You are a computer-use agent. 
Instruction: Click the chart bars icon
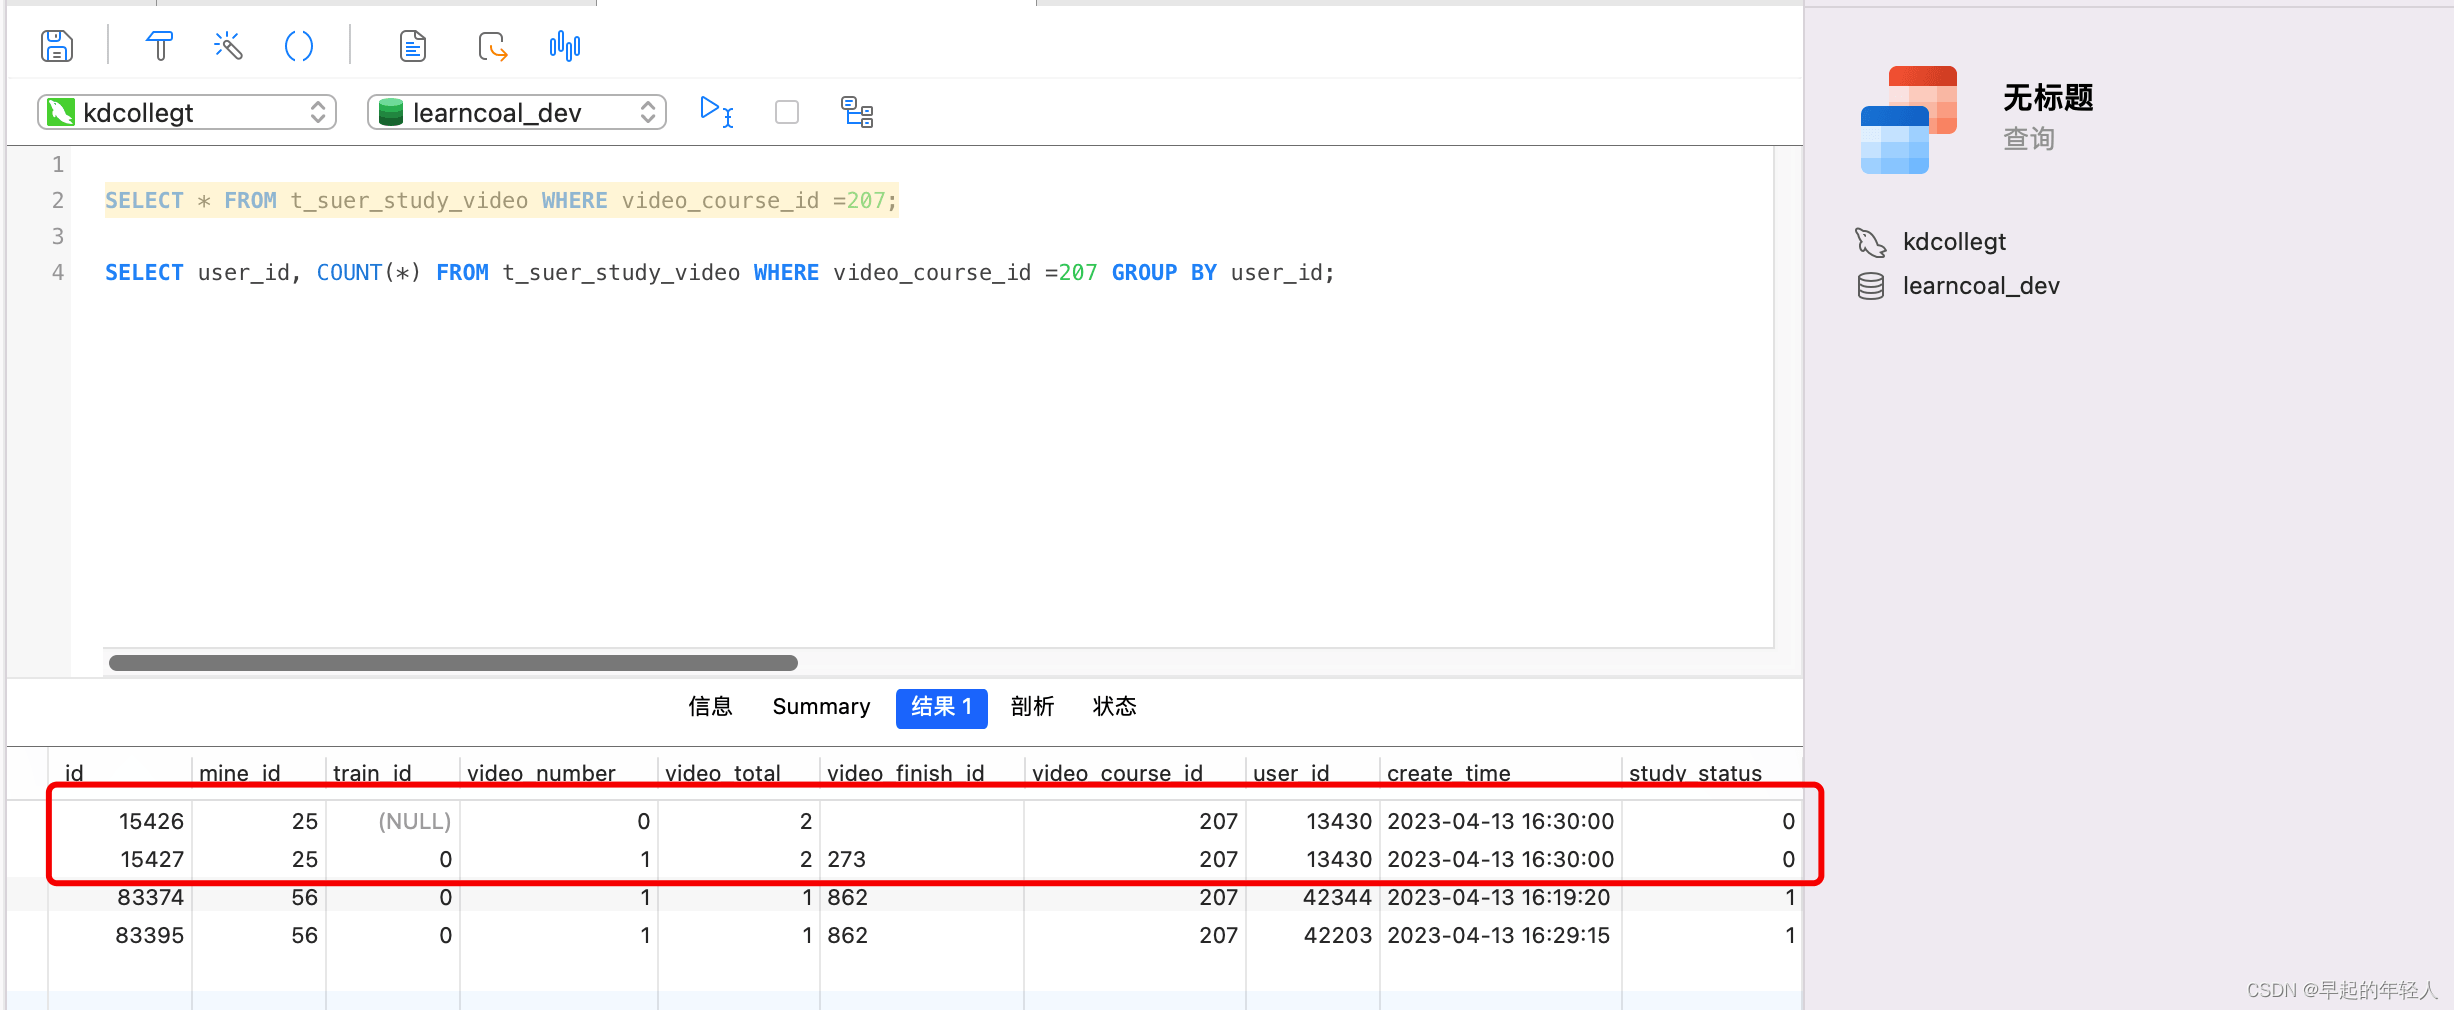coord(565,46)
